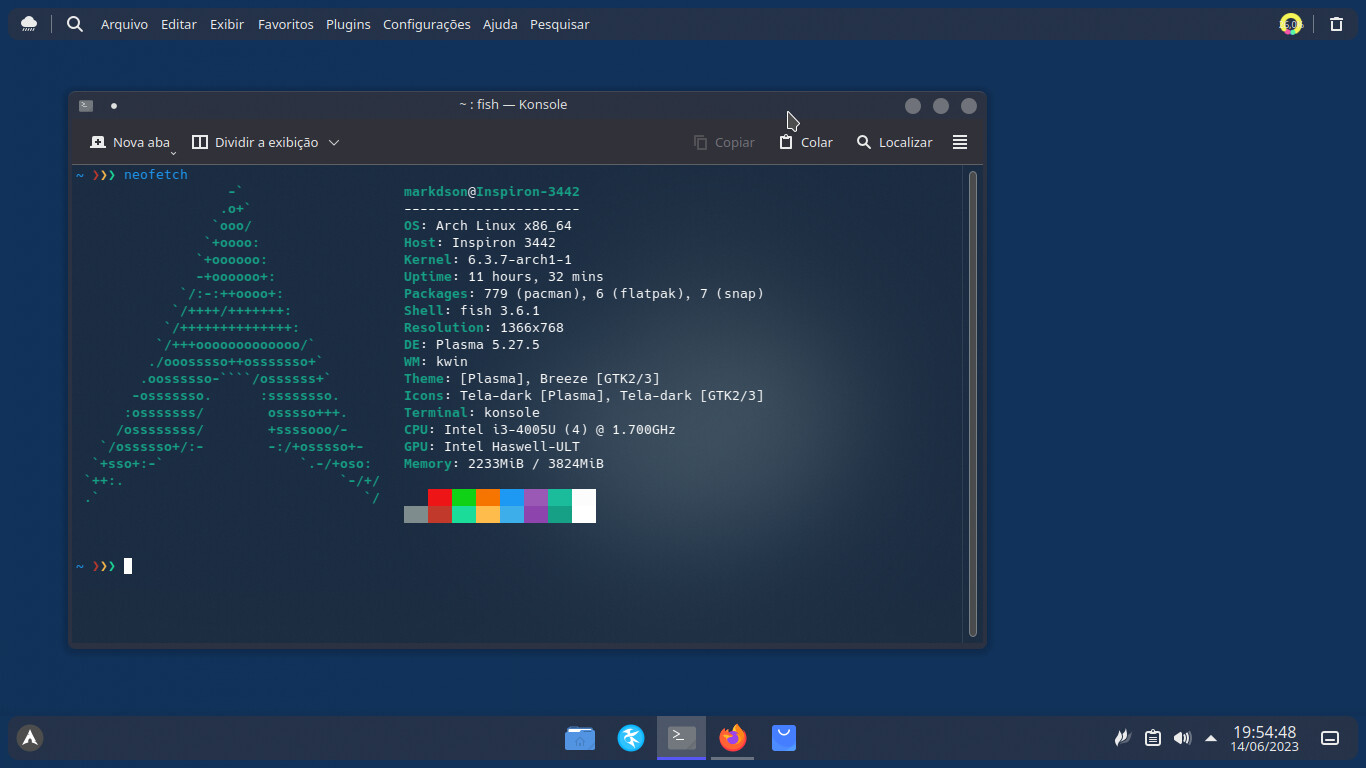Screen dimensions: 1366x768
Task: Click the blue bird icon in the taskbar
Action: [631, 738]
